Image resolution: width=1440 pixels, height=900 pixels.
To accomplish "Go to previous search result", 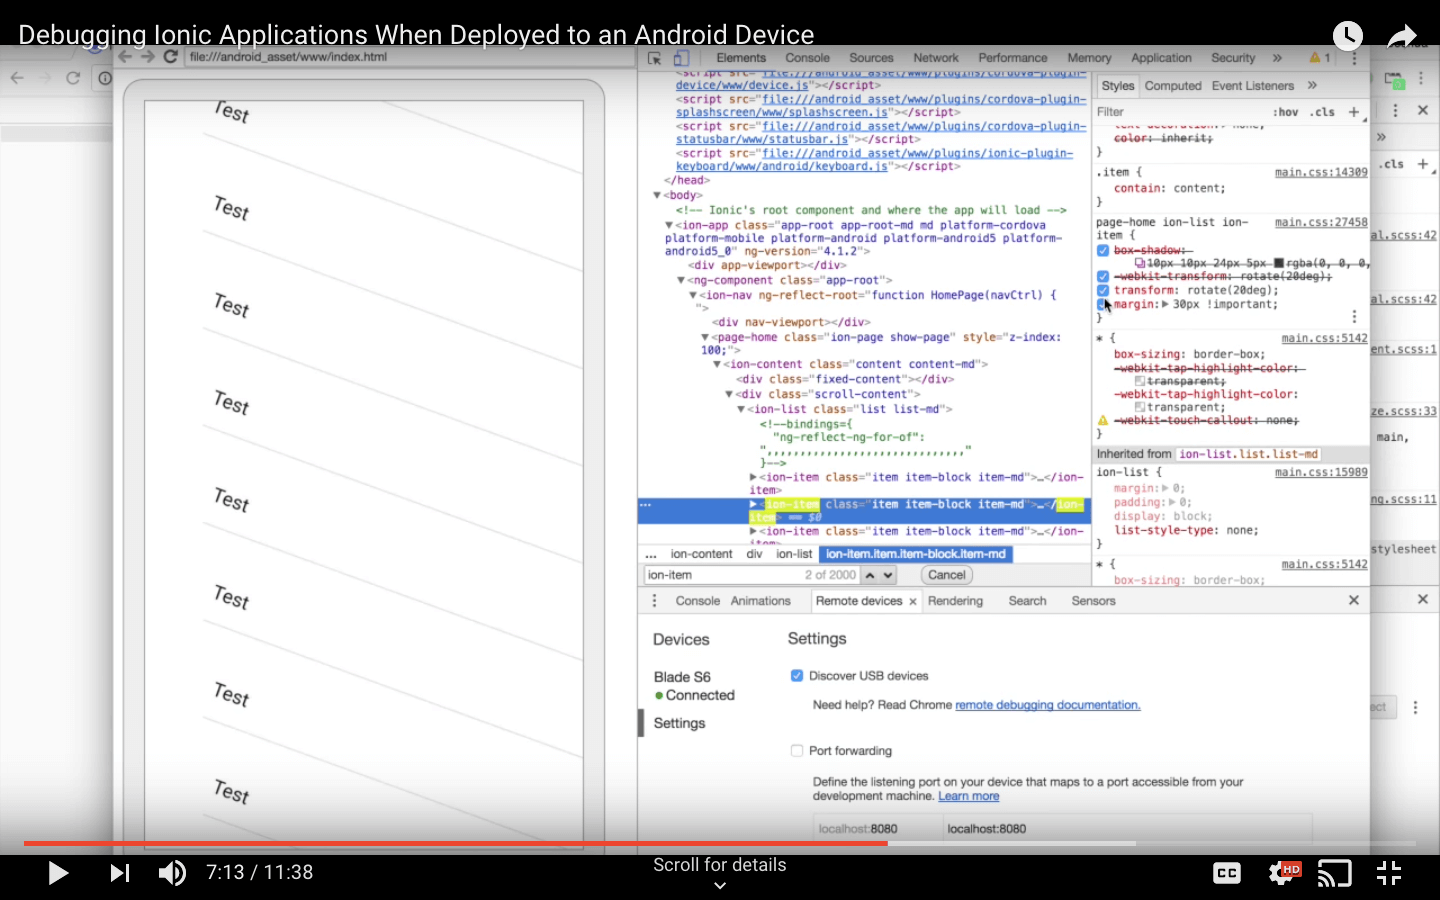I will click(870, 575).
